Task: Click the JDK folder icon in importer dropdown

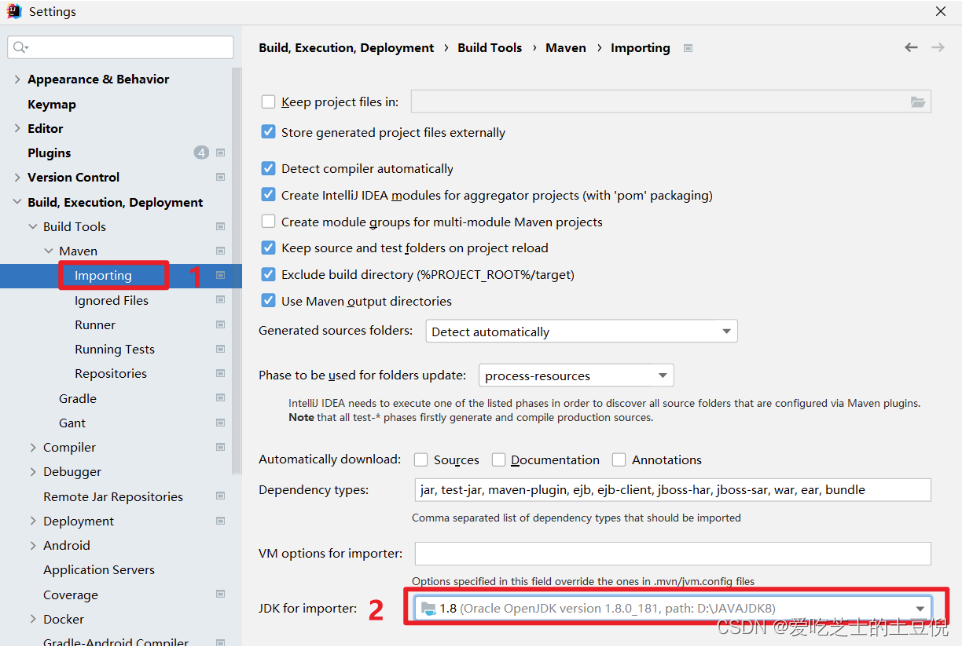Action: pos(428,609)
